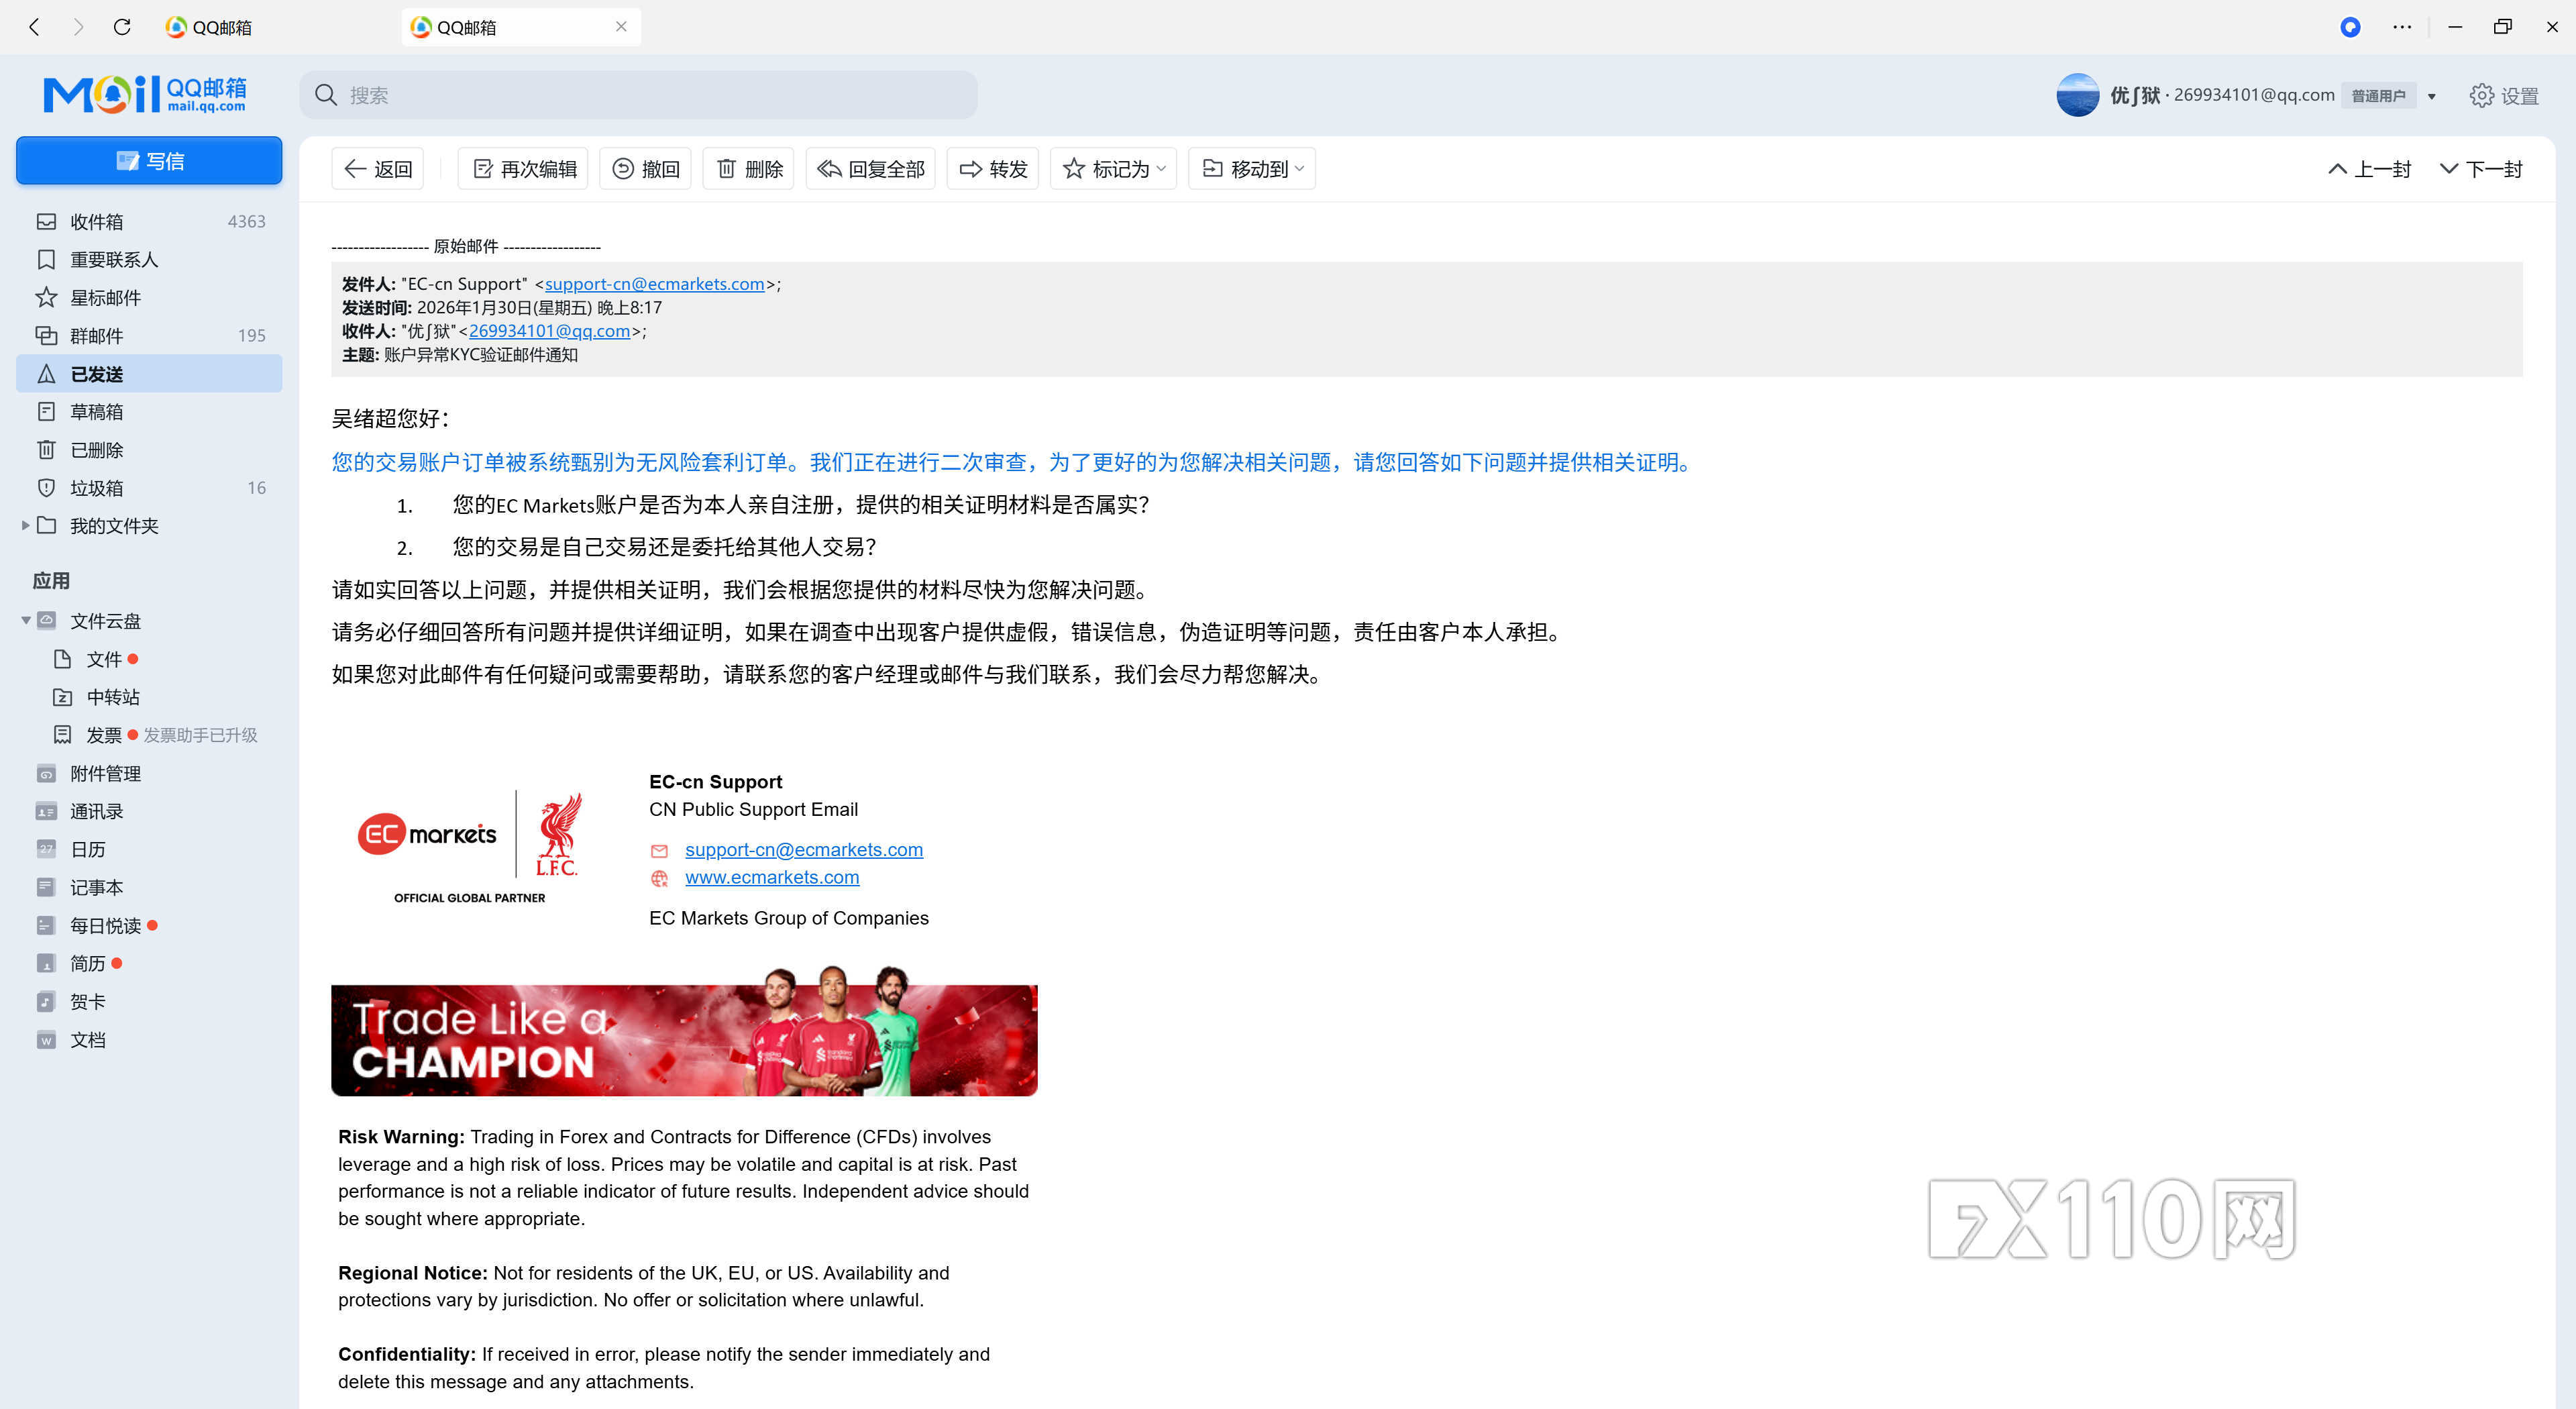Viewport: 2576px width, 1409px height.
Task: Open the 标记为 dropdown
Action: (1113, 169)
